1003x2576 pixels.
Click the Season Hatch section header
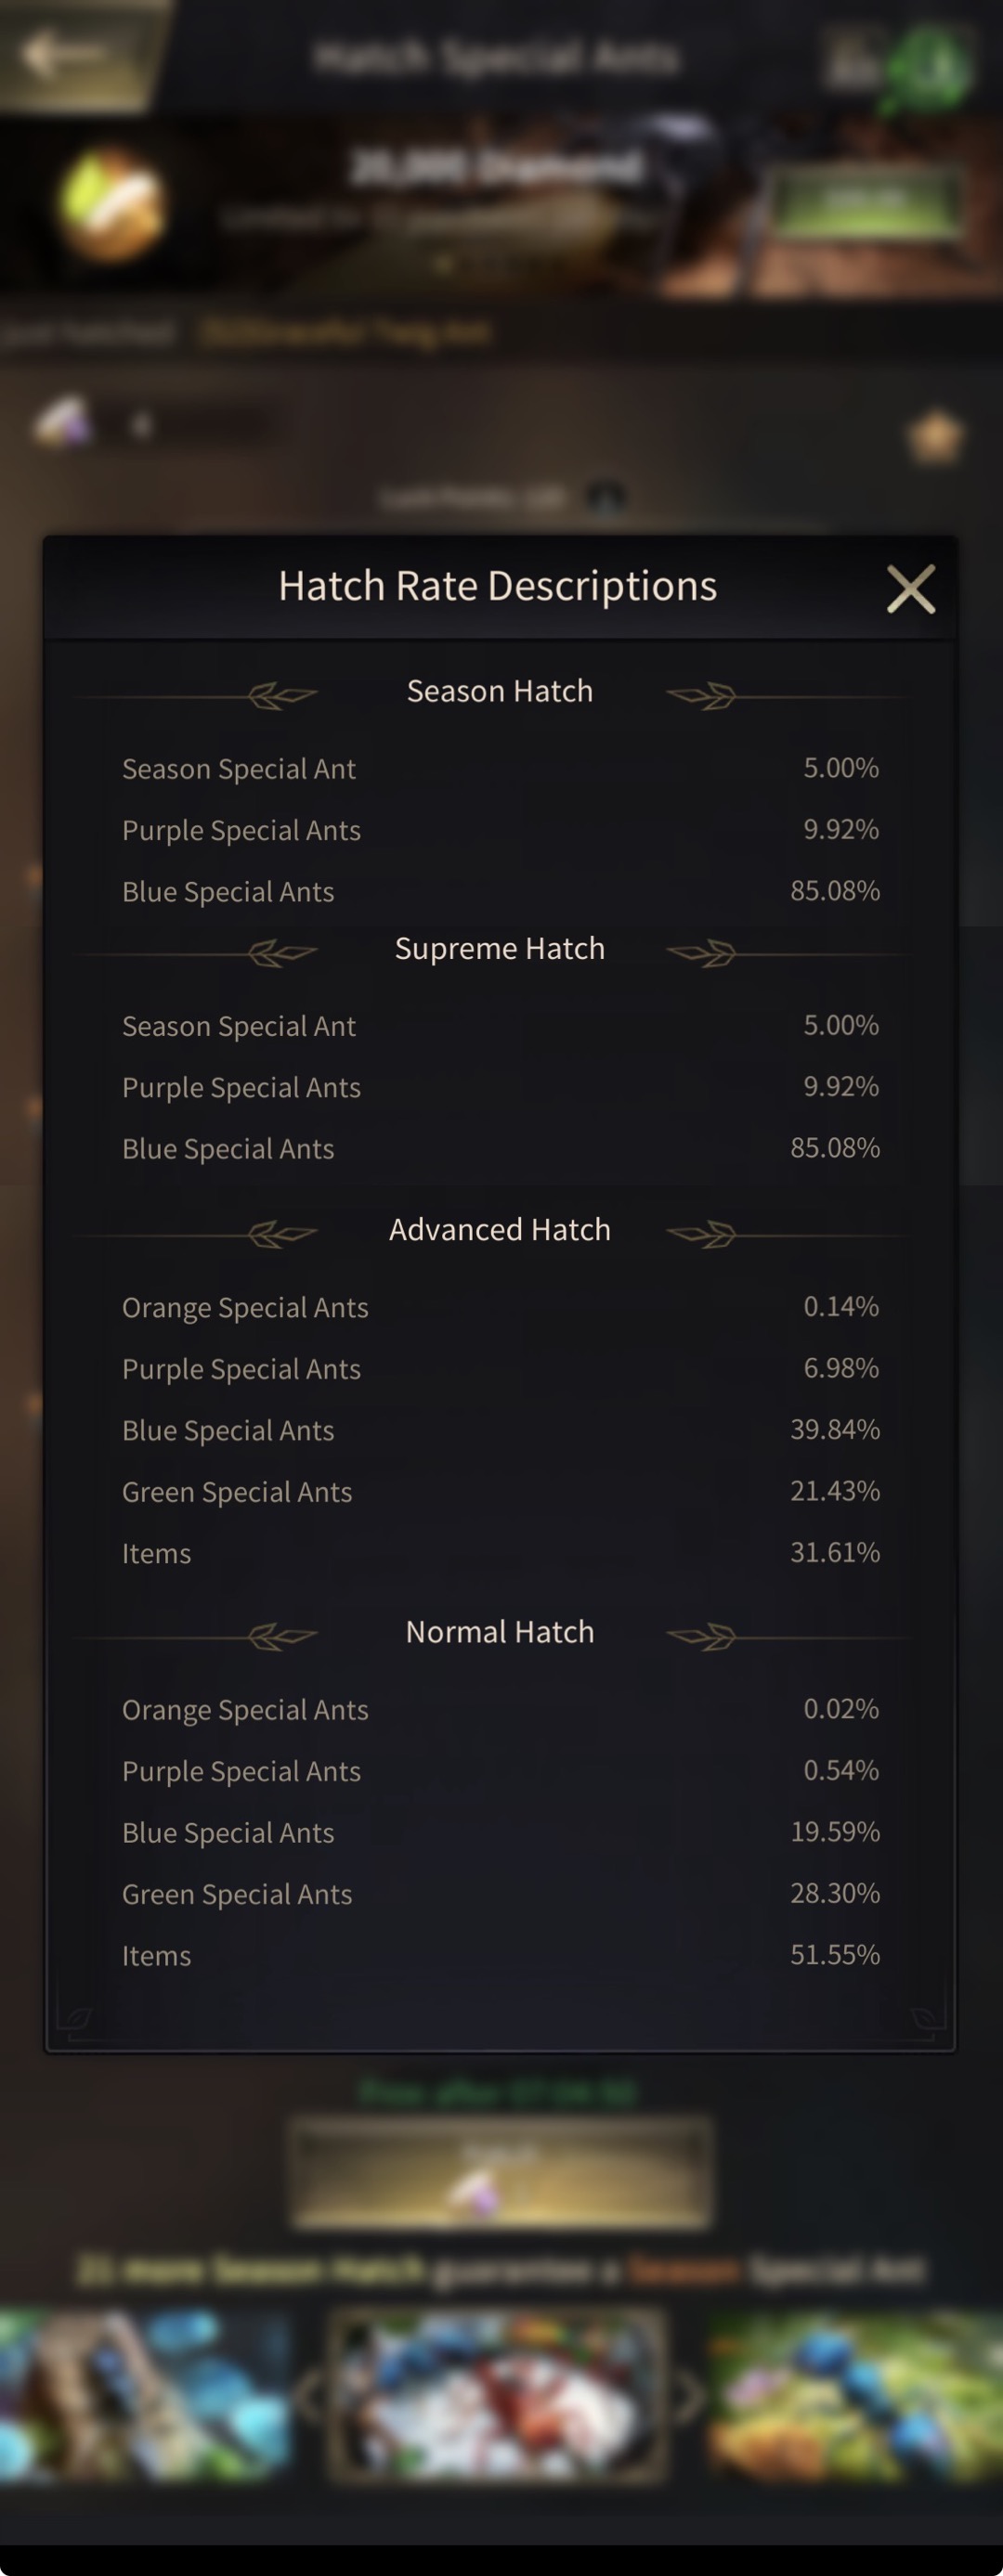(500, 691)
